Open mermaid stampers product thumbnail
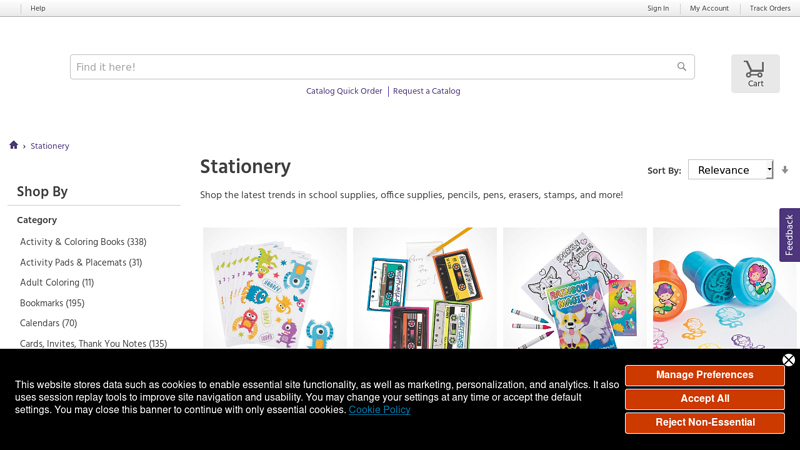Viewport: 800px width, 450px height. [724, 288]
